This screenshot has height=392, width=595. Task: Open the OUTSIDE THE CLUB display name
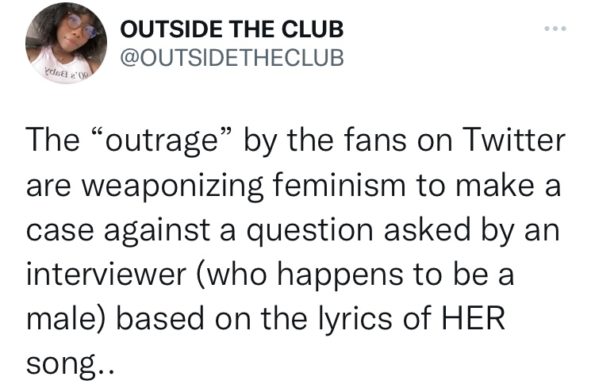click(x=232, y=29)
